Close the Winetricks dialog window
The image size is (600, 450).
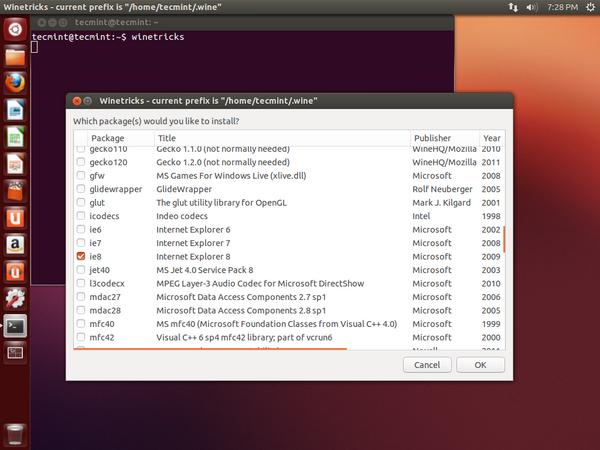[77, 101]
